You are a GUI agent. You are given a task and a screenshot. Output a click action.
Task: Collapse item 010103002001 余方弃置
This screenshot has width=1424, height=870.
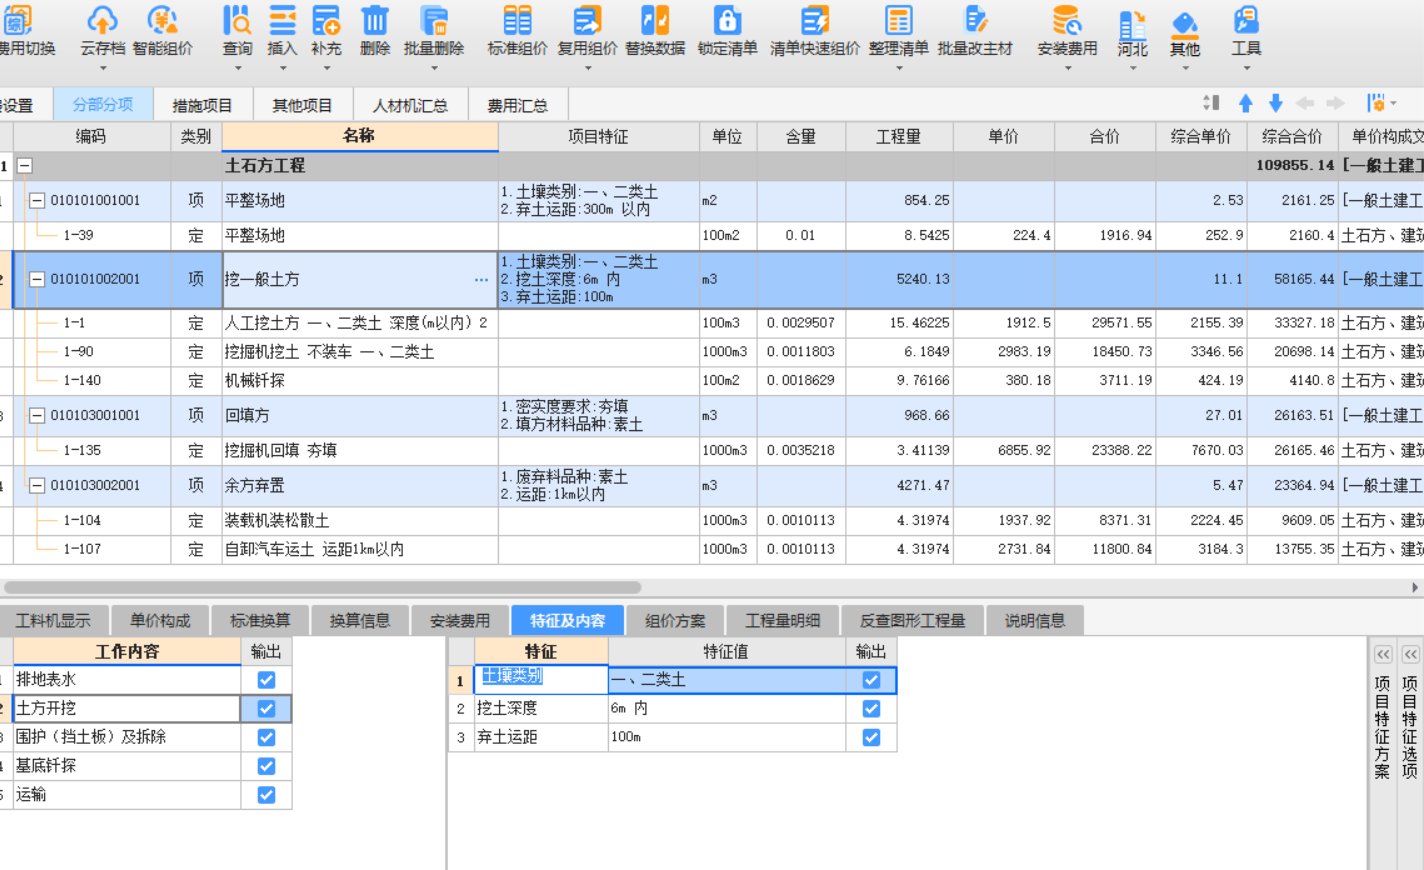coord(37,486)
